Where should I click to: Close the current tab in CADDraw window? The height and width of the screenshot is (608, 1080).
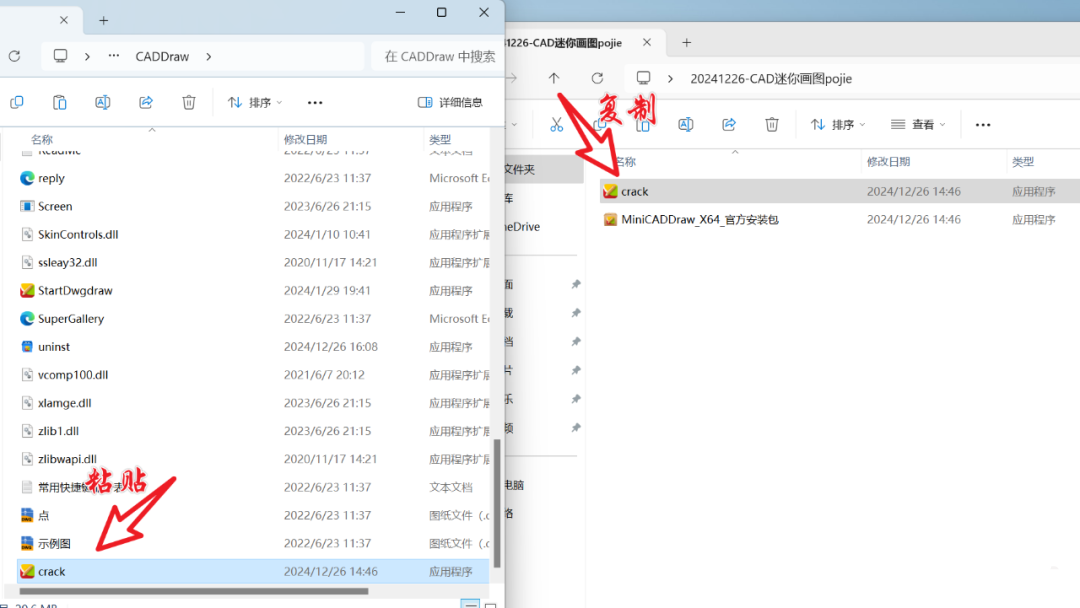pyautogui.click(x=63, y=20)
